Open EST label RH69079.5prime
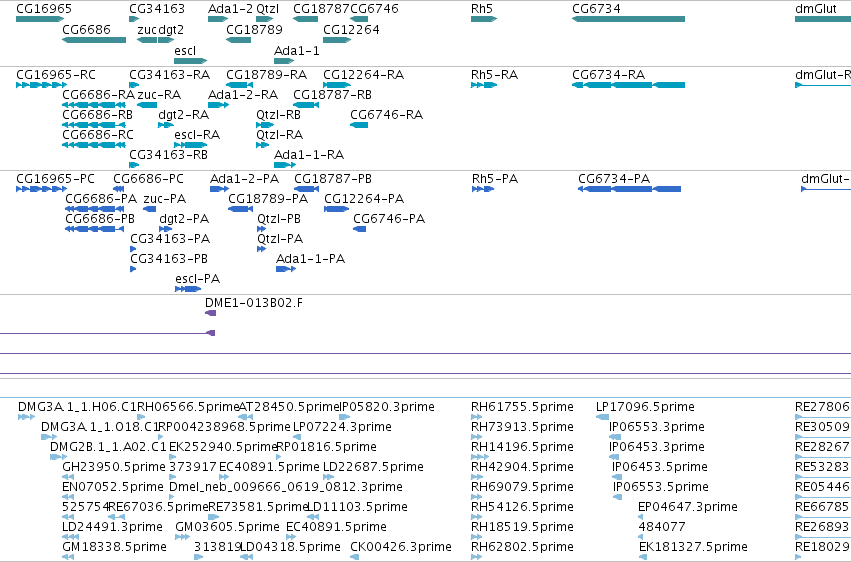 522,487
